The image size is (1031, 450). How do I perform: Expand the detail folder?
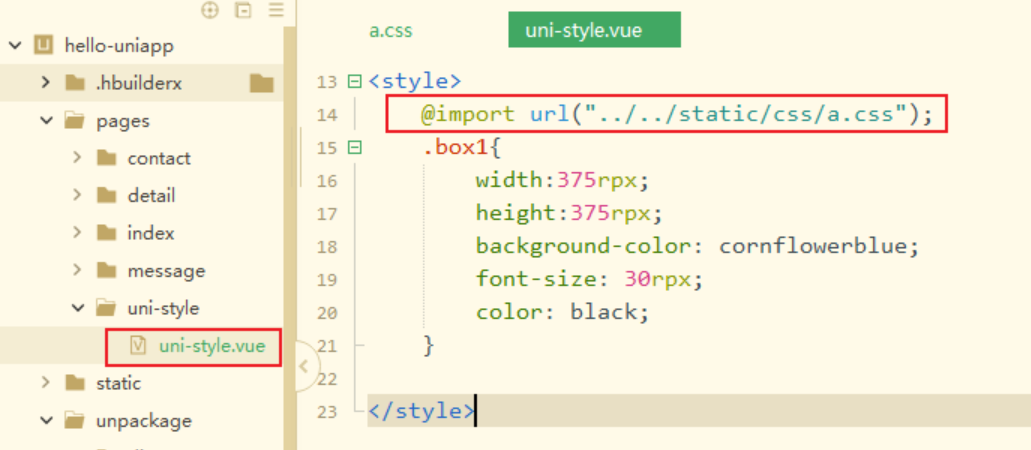click(77, 195)
